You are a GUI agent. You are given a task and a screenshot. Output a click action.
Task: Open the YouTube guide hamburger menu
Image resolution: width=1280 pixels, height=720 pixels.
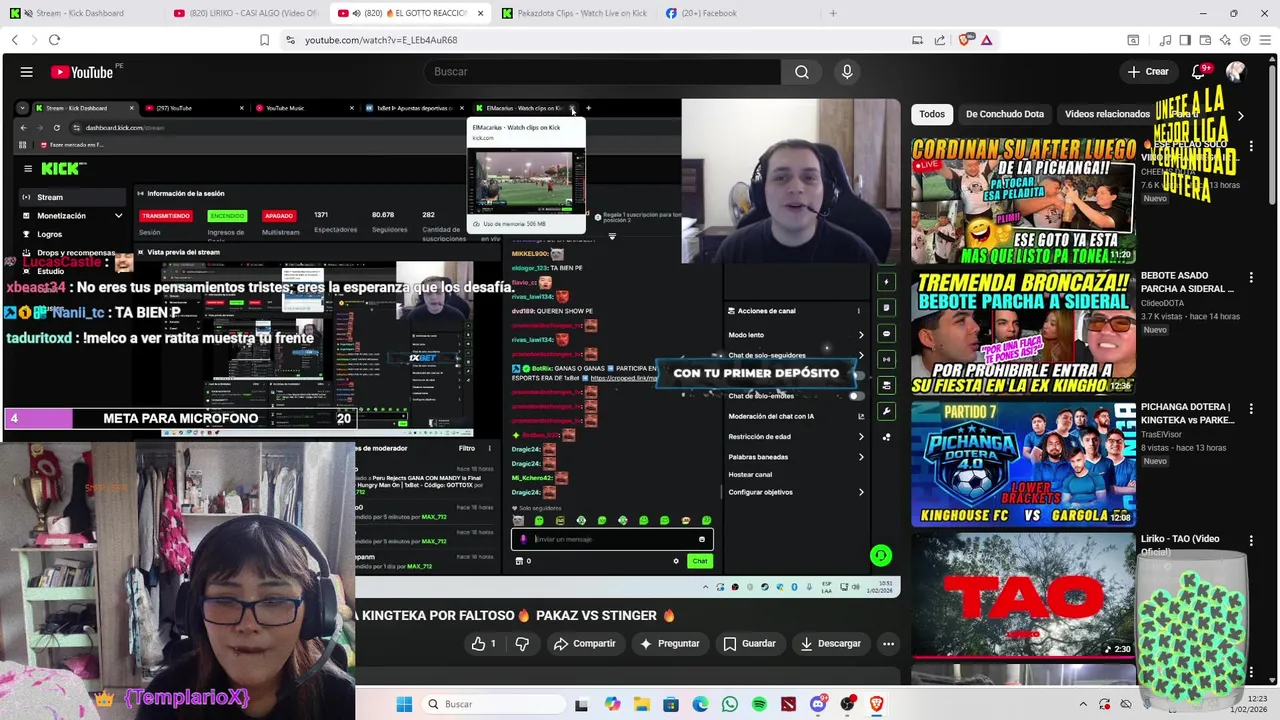point(27,72)
